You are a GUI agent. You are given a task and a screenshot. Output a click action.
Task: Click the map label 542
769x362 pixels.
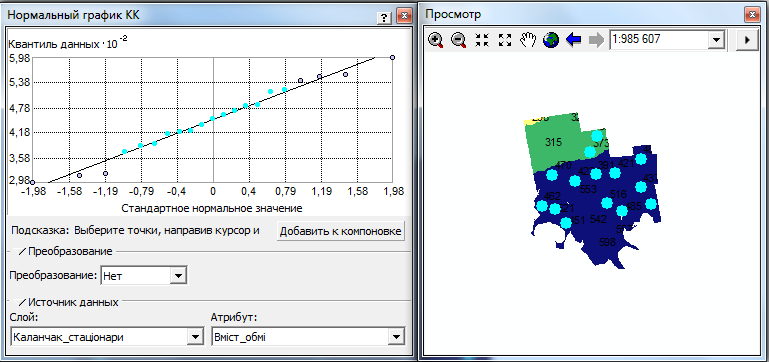pyautogui.click(x=598, y=219)
